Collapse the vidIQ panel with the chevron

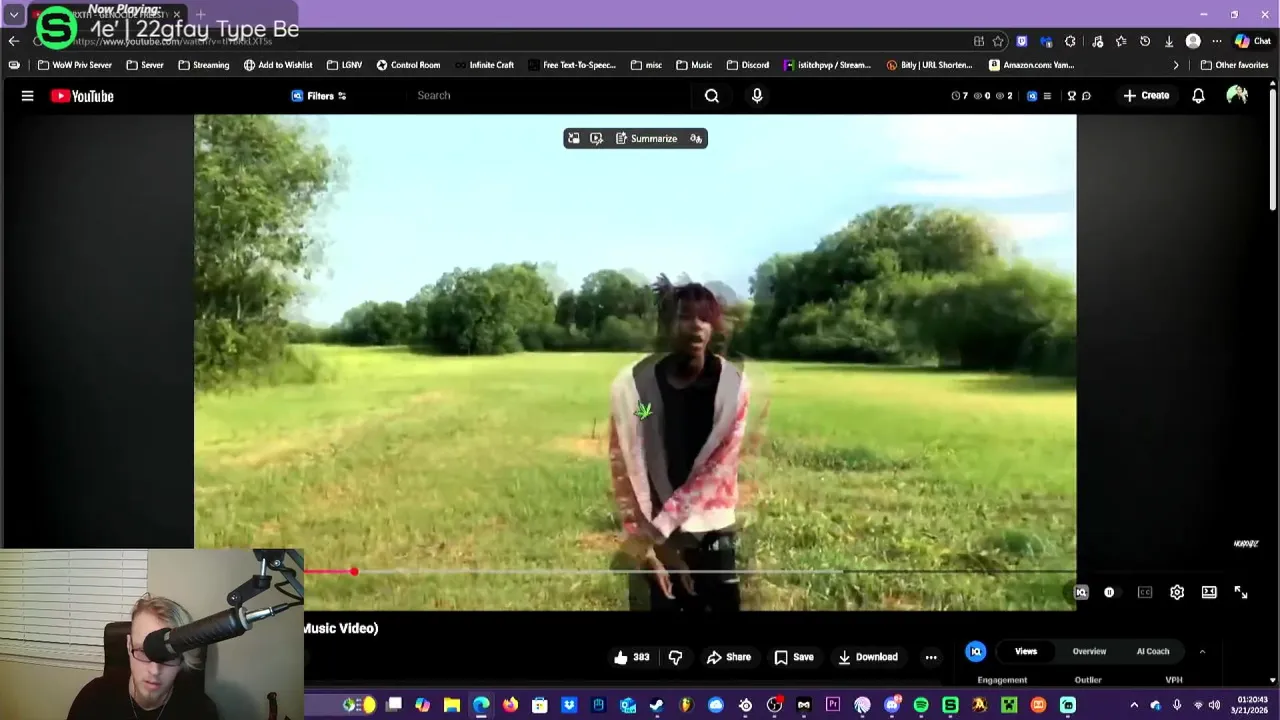[x=1202, y=651]
